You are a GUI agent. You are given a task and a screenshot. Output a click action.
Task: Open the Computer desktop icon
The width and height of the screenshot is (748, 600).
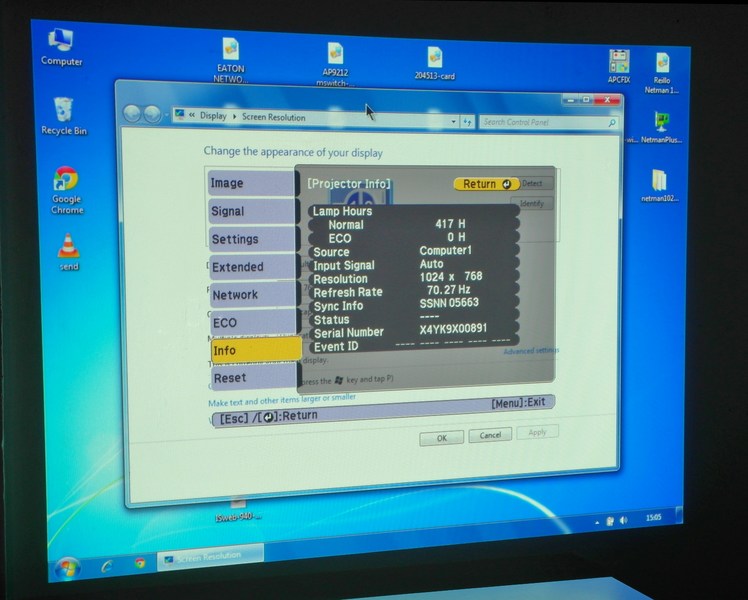61,46
